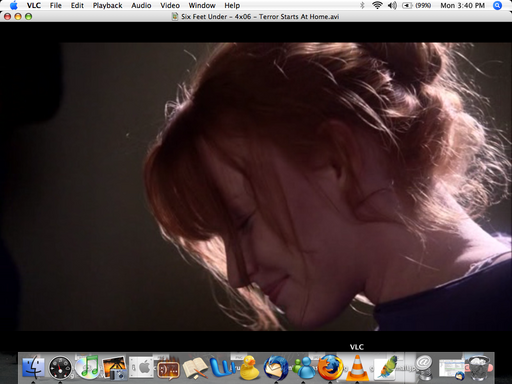The image size is (512, 384).
Task: Launch Firefox from the Dock
Action: coord(330,368)
